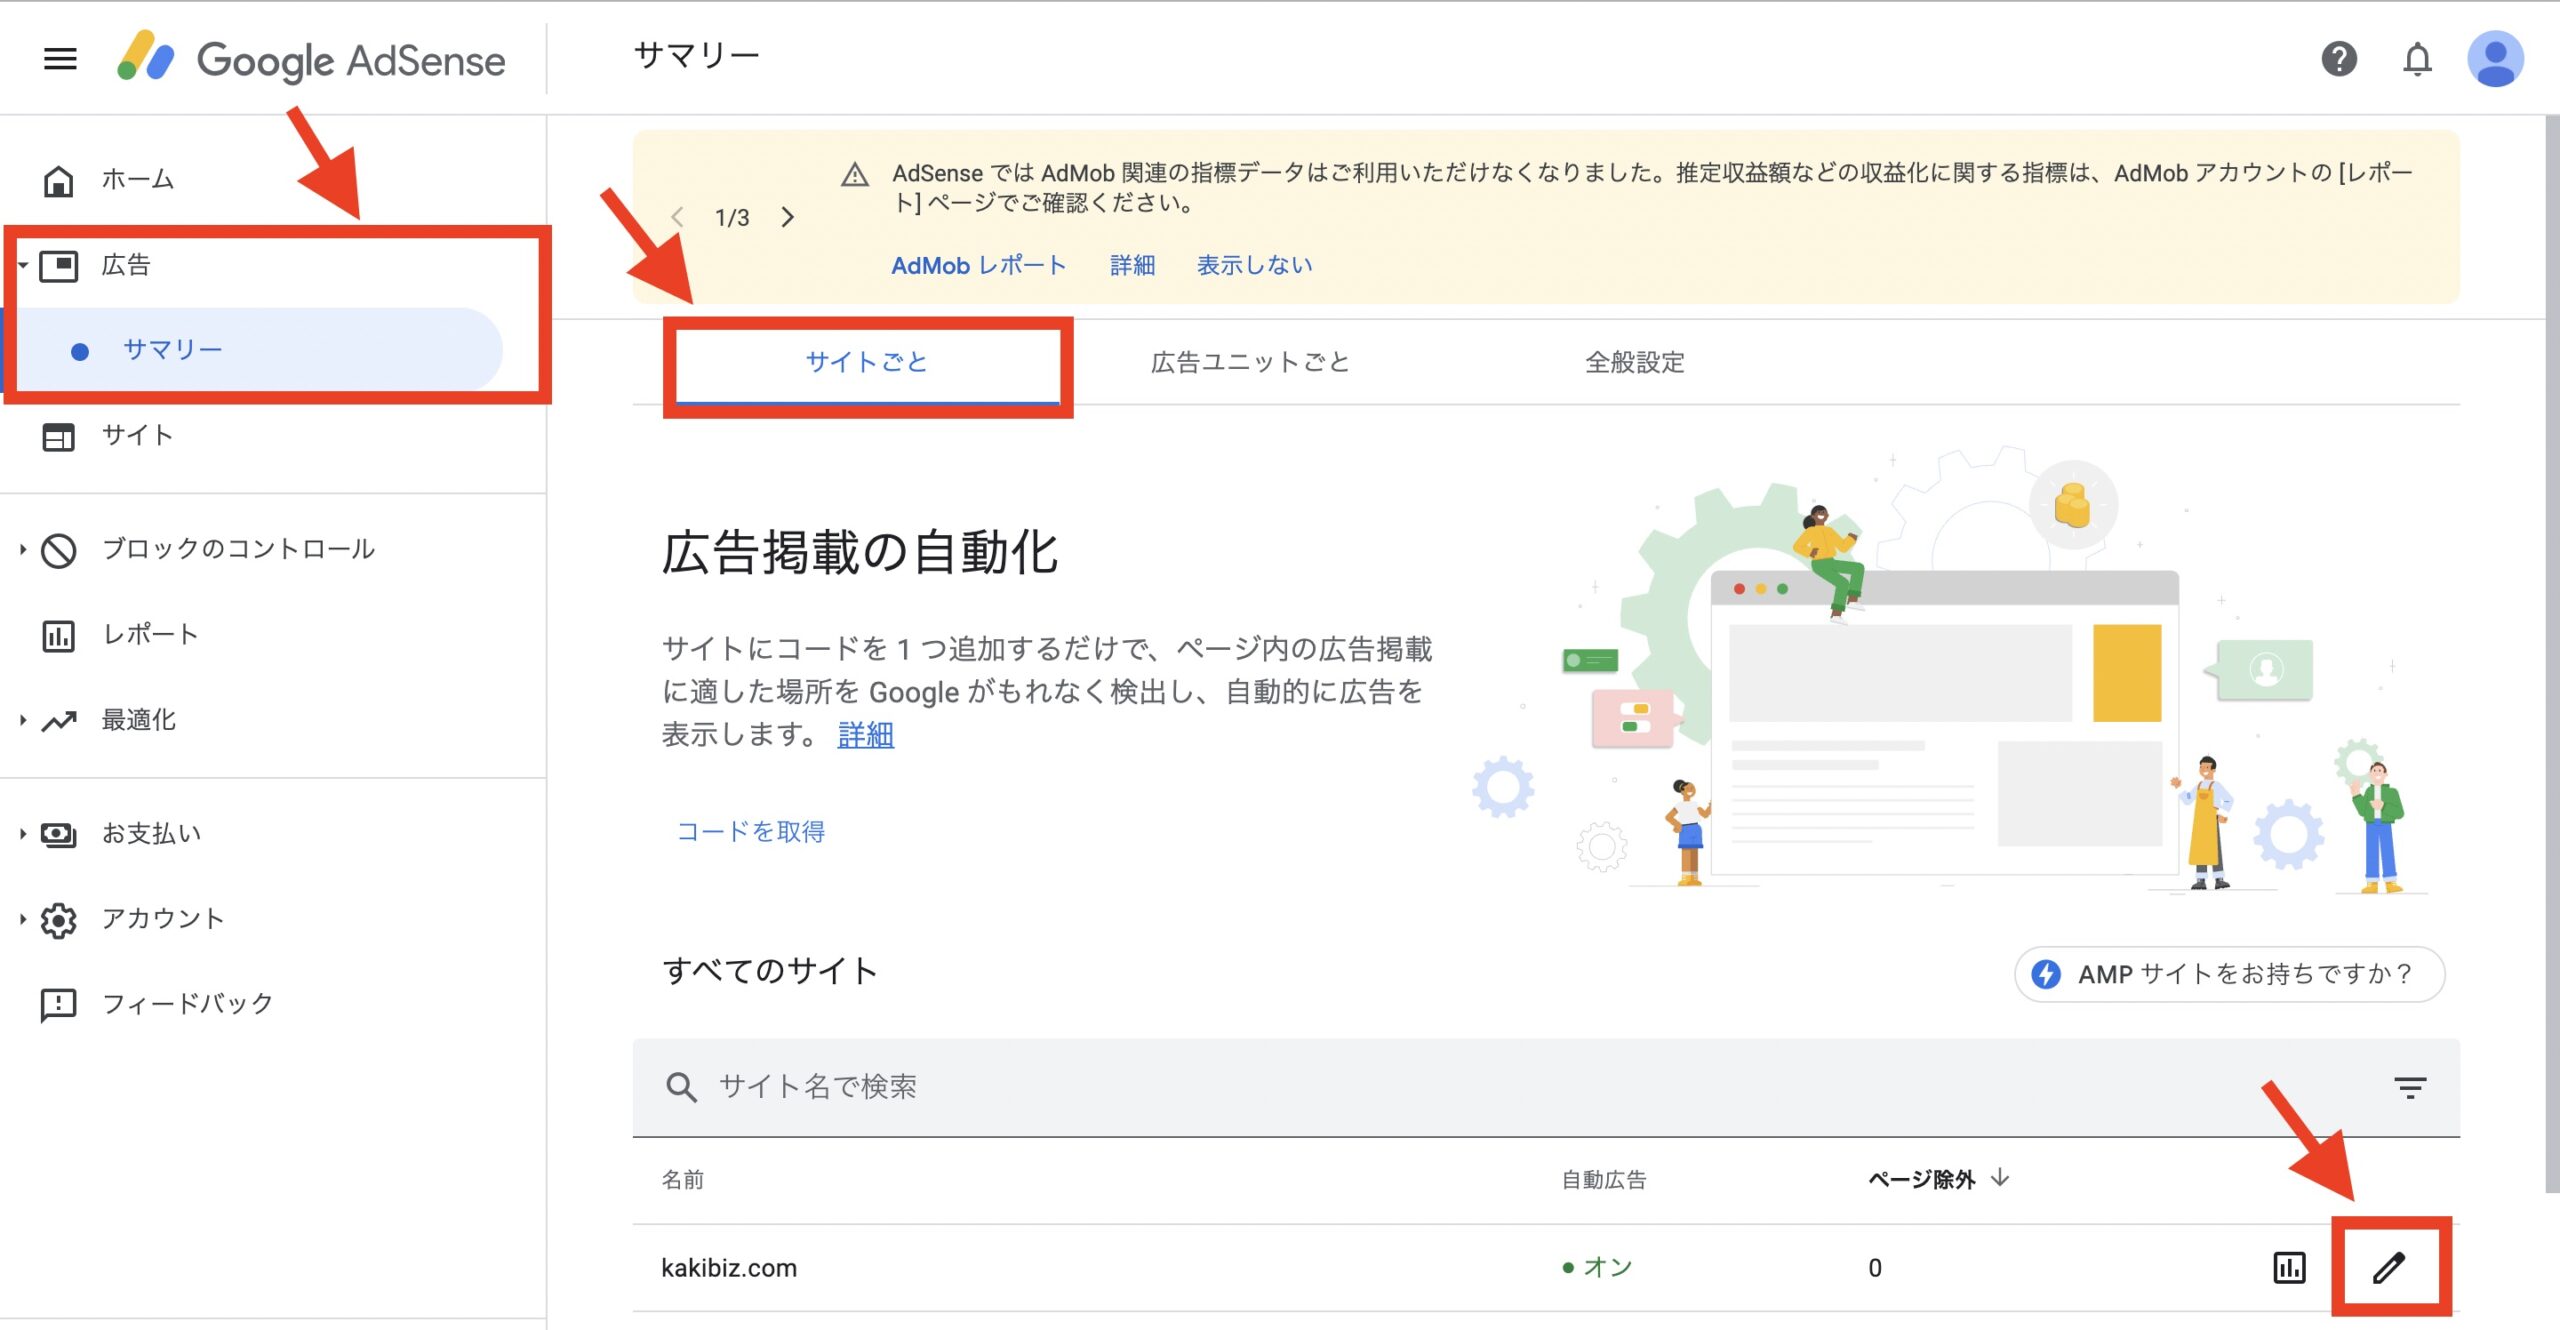Switch to the 広告ユニットごと tab
2560x1330 pixels.
click(1250, 362)
